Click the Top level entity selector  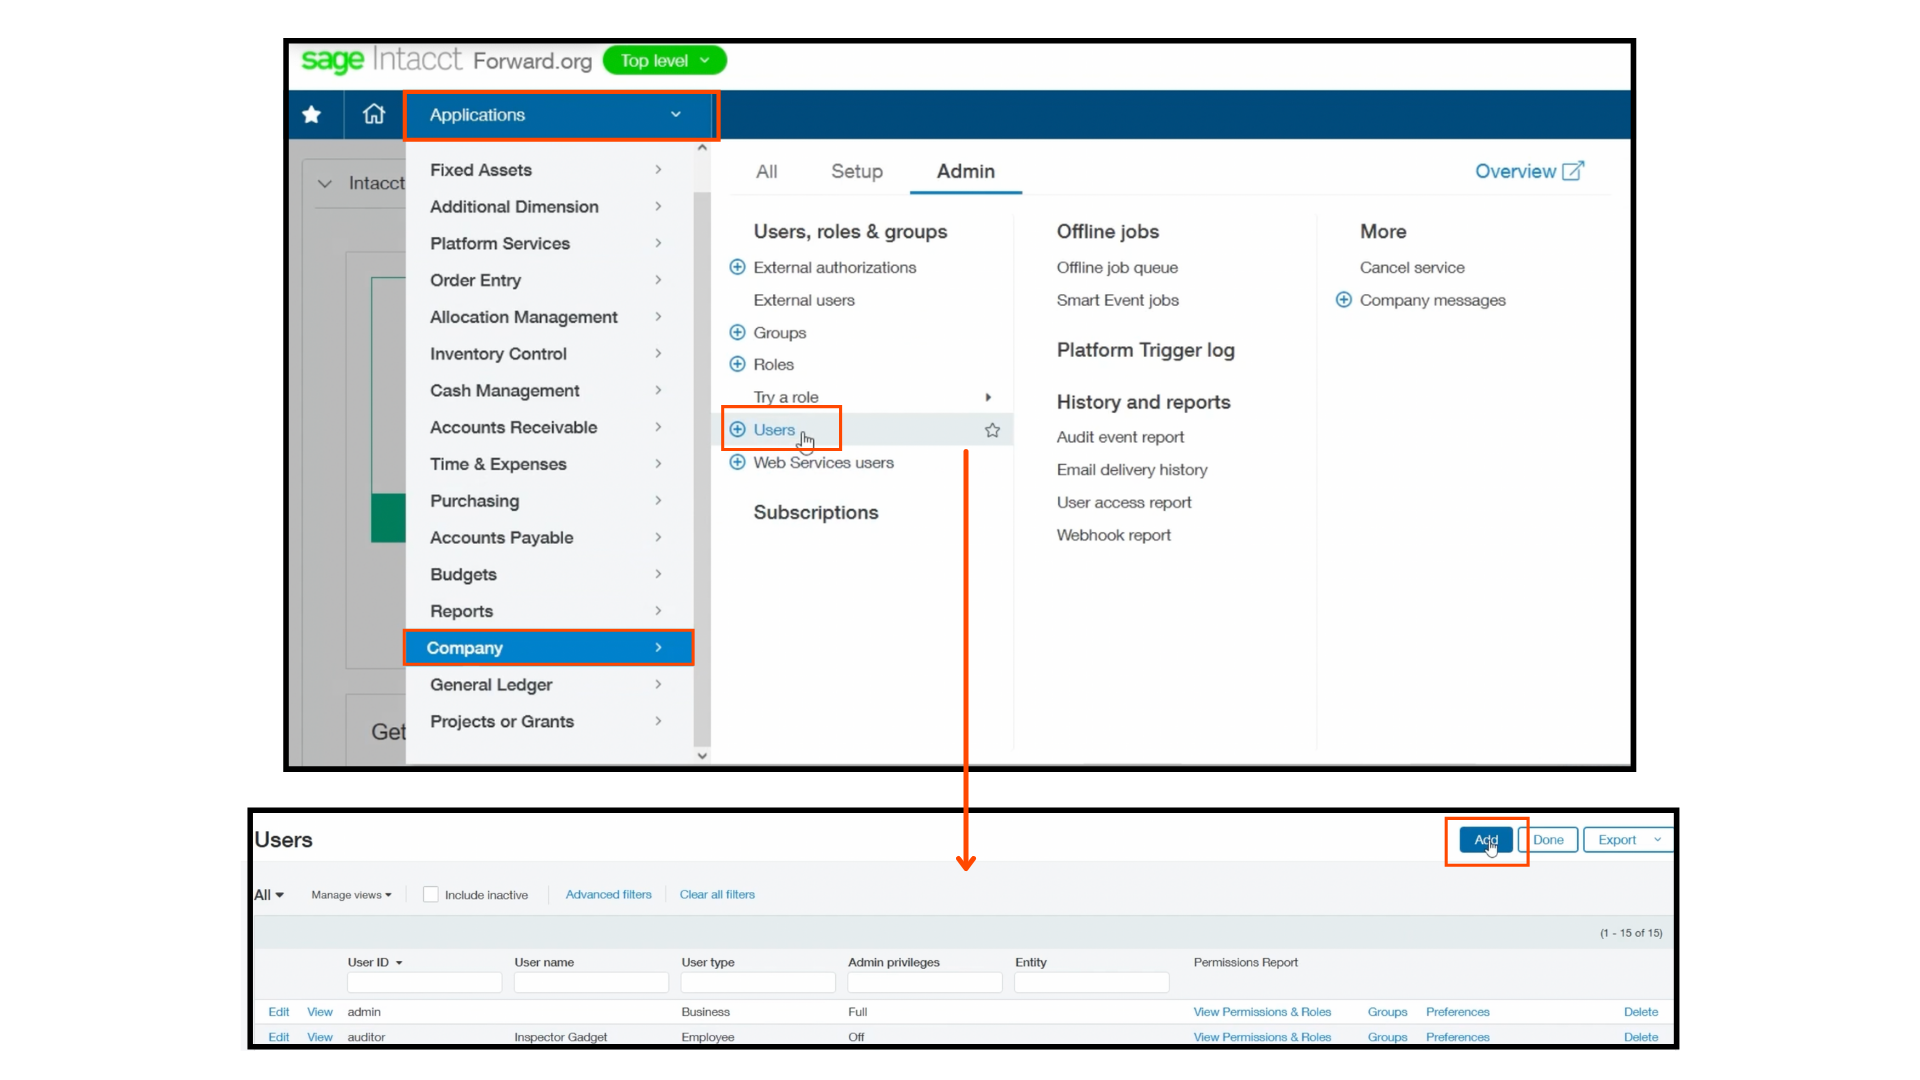659,61
